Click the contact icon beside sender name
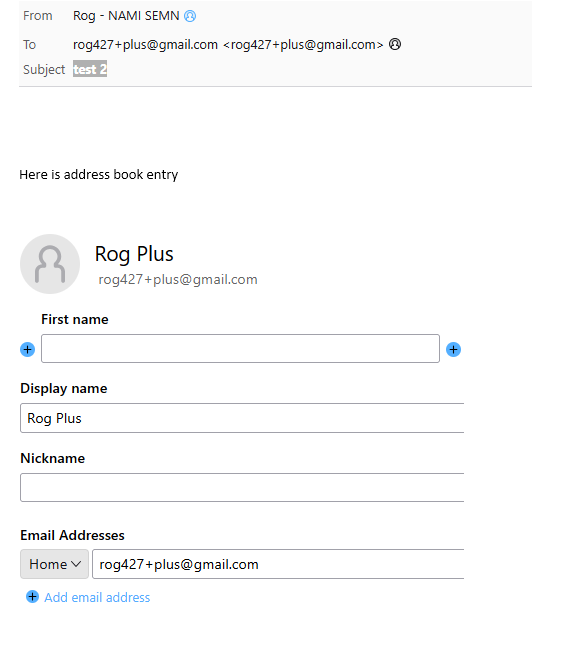The width and height of the screenshot is (569, 668). point(190,16)
